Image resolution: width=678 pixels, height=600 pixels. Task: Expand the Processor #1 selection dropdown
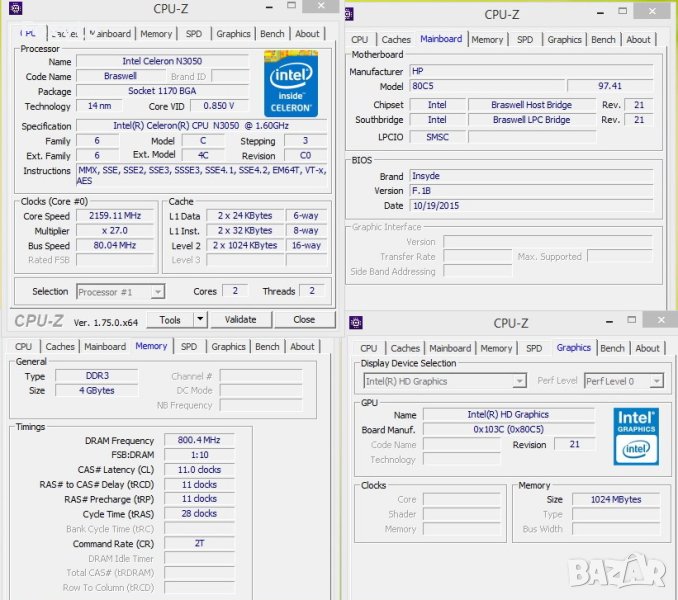[x=157, y=292]
